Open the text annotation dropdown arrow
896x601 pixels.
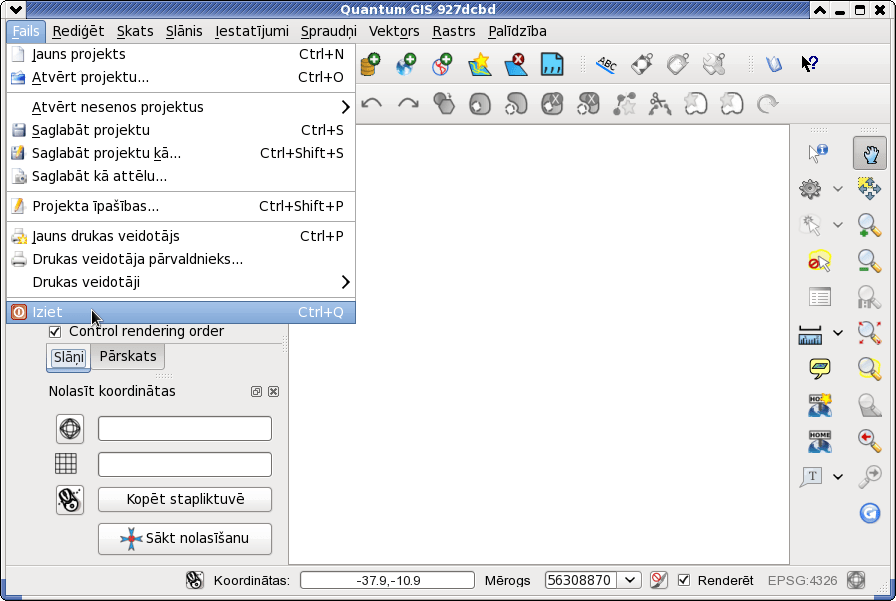tap(838, 476)
